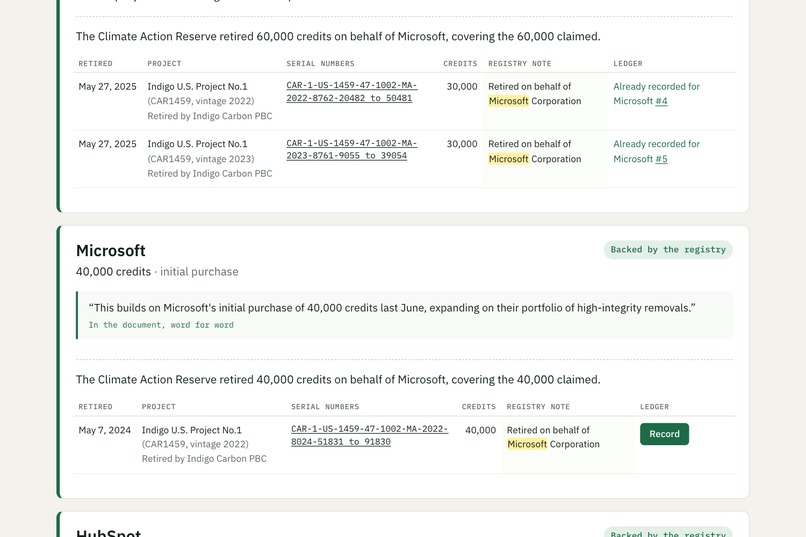Viewport: 806px width, 537px height.
Task: Click '40,000 credits · initial purchase' subtitle
Action: tap(157, 271)
